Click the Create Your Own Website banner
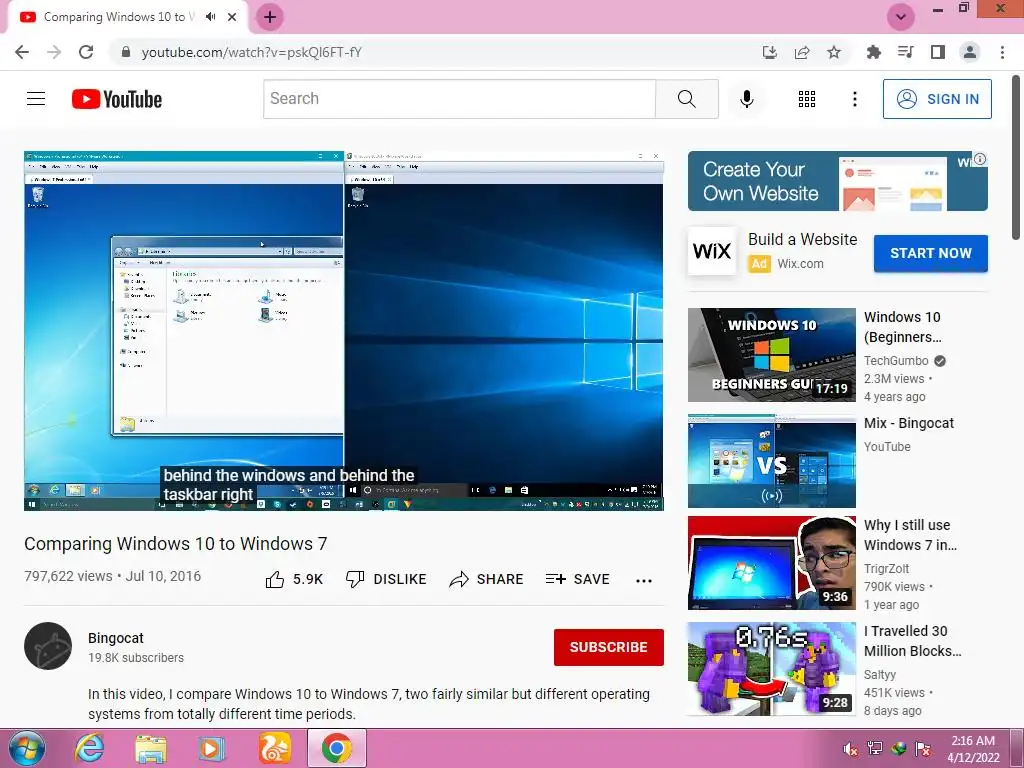 pyautogui.click(x=837, y=181)
